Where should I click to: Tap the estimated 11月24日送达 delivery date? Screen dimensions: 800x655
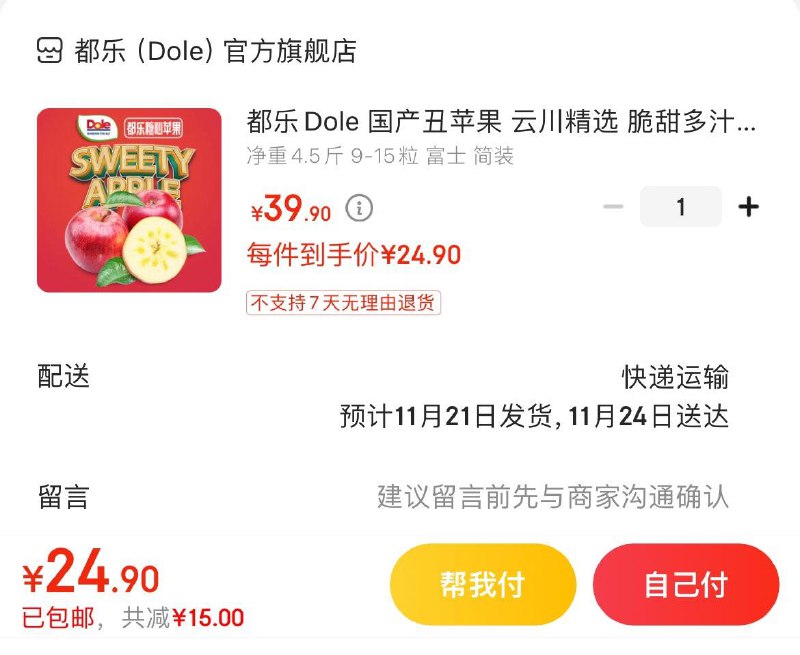pos(648,416)
